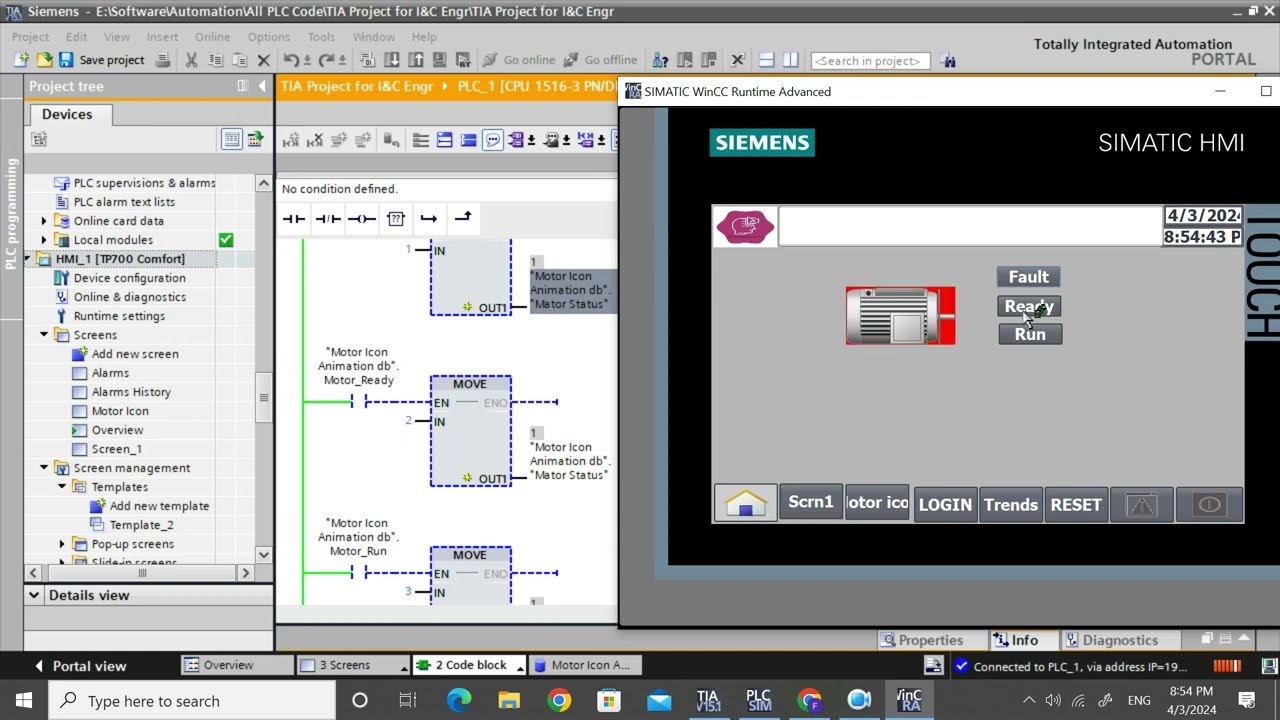Image resolution: width=1280 pixels, height=720 pixels.
Task: Select the Devices tab in Project tree
Action: pyautogui.click(x=67, y=114)
